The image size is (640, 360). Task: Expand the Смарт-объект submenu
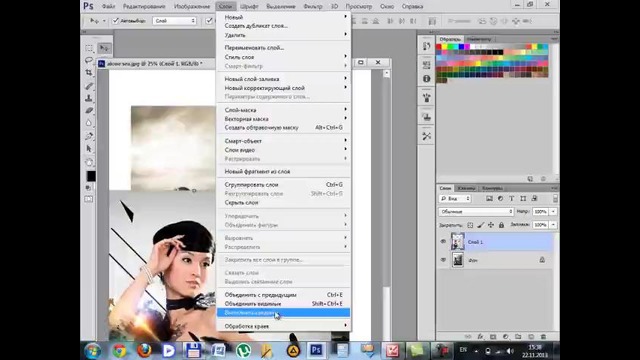(284, 141)
